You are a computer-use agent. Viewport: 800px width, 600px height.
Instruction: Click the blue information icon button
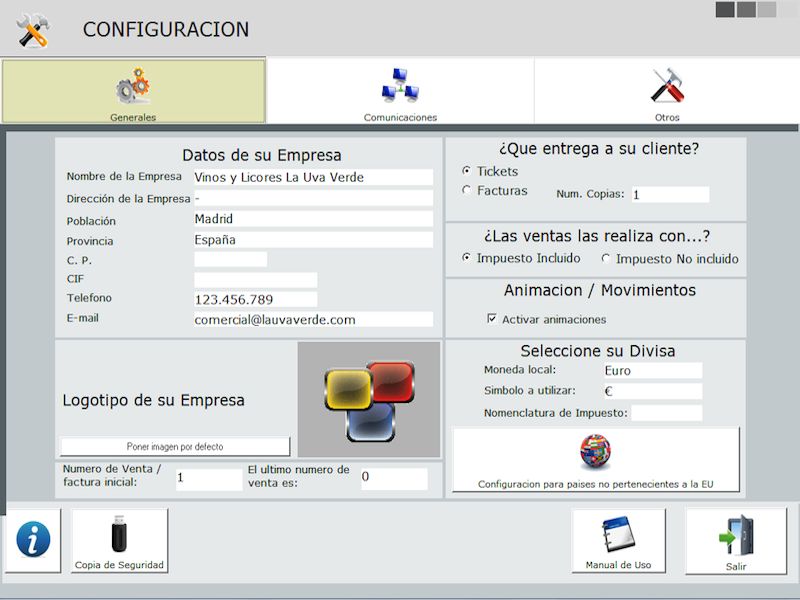33,541
